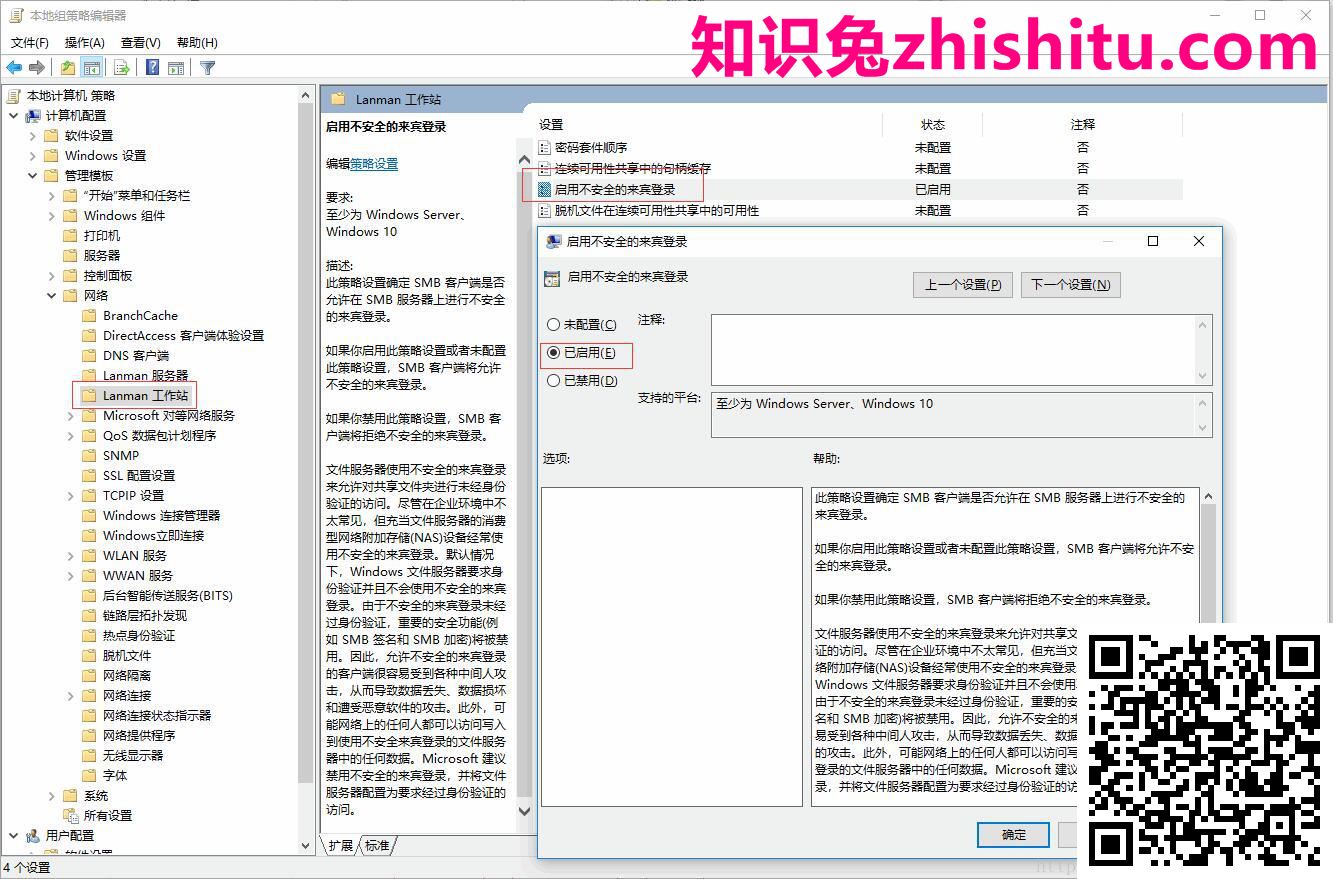The width and height of the screenshot is (1333, 879).
Task: Expand the TCPIP 设置 tree node
Action: [71, 495]
